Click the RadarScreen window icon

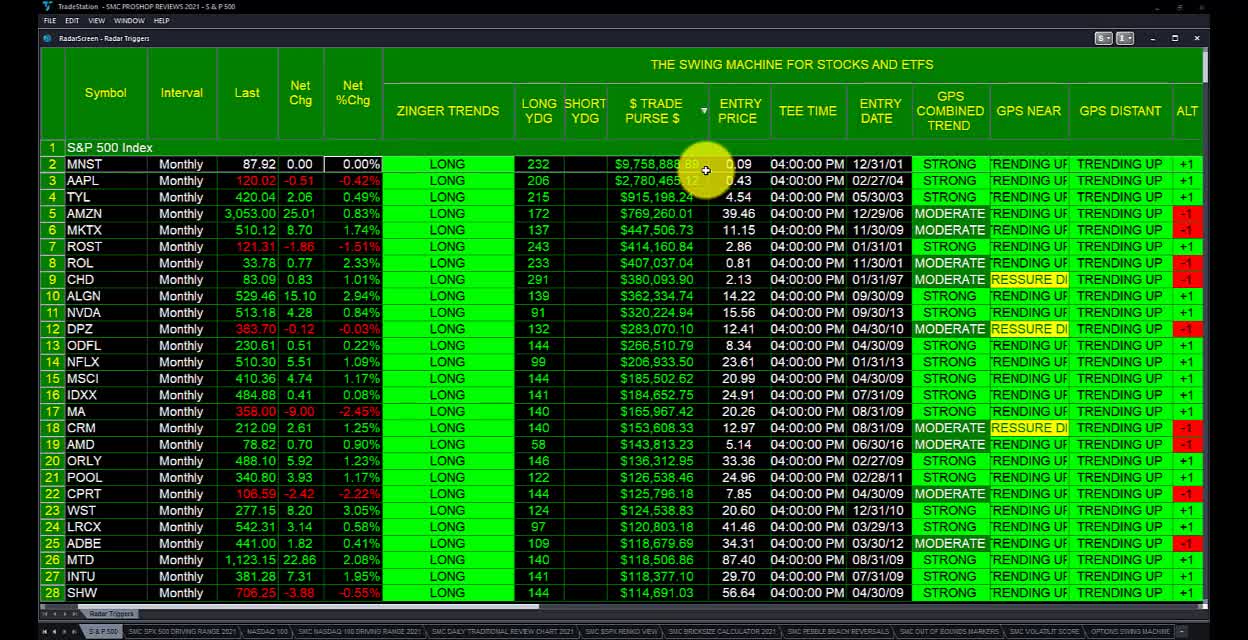point(47,38)
